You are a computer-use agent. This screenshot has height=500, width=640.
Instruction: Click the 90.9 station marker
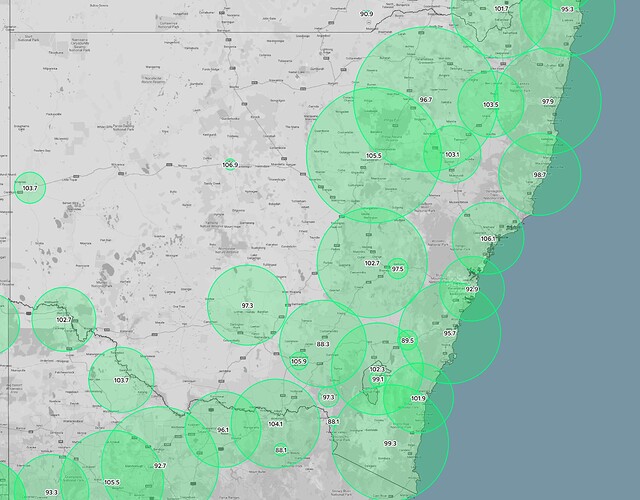367,14
